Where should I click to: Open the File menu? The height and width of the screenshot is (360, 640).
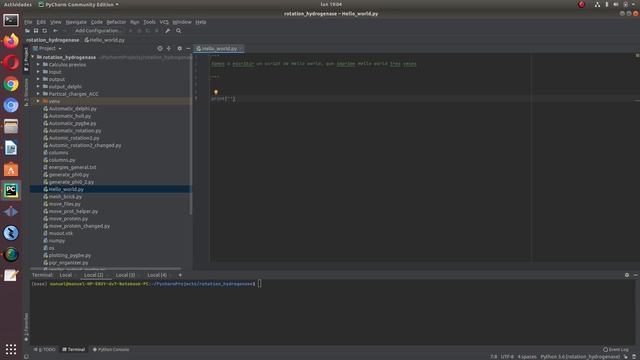click(28, 22)
